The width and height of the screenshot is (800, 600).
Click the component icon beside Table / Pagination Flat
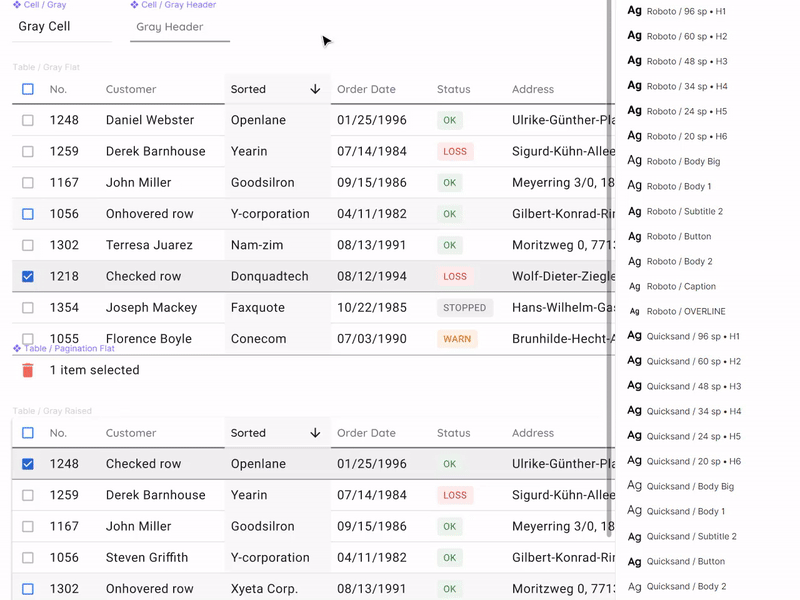pos(17,348)
